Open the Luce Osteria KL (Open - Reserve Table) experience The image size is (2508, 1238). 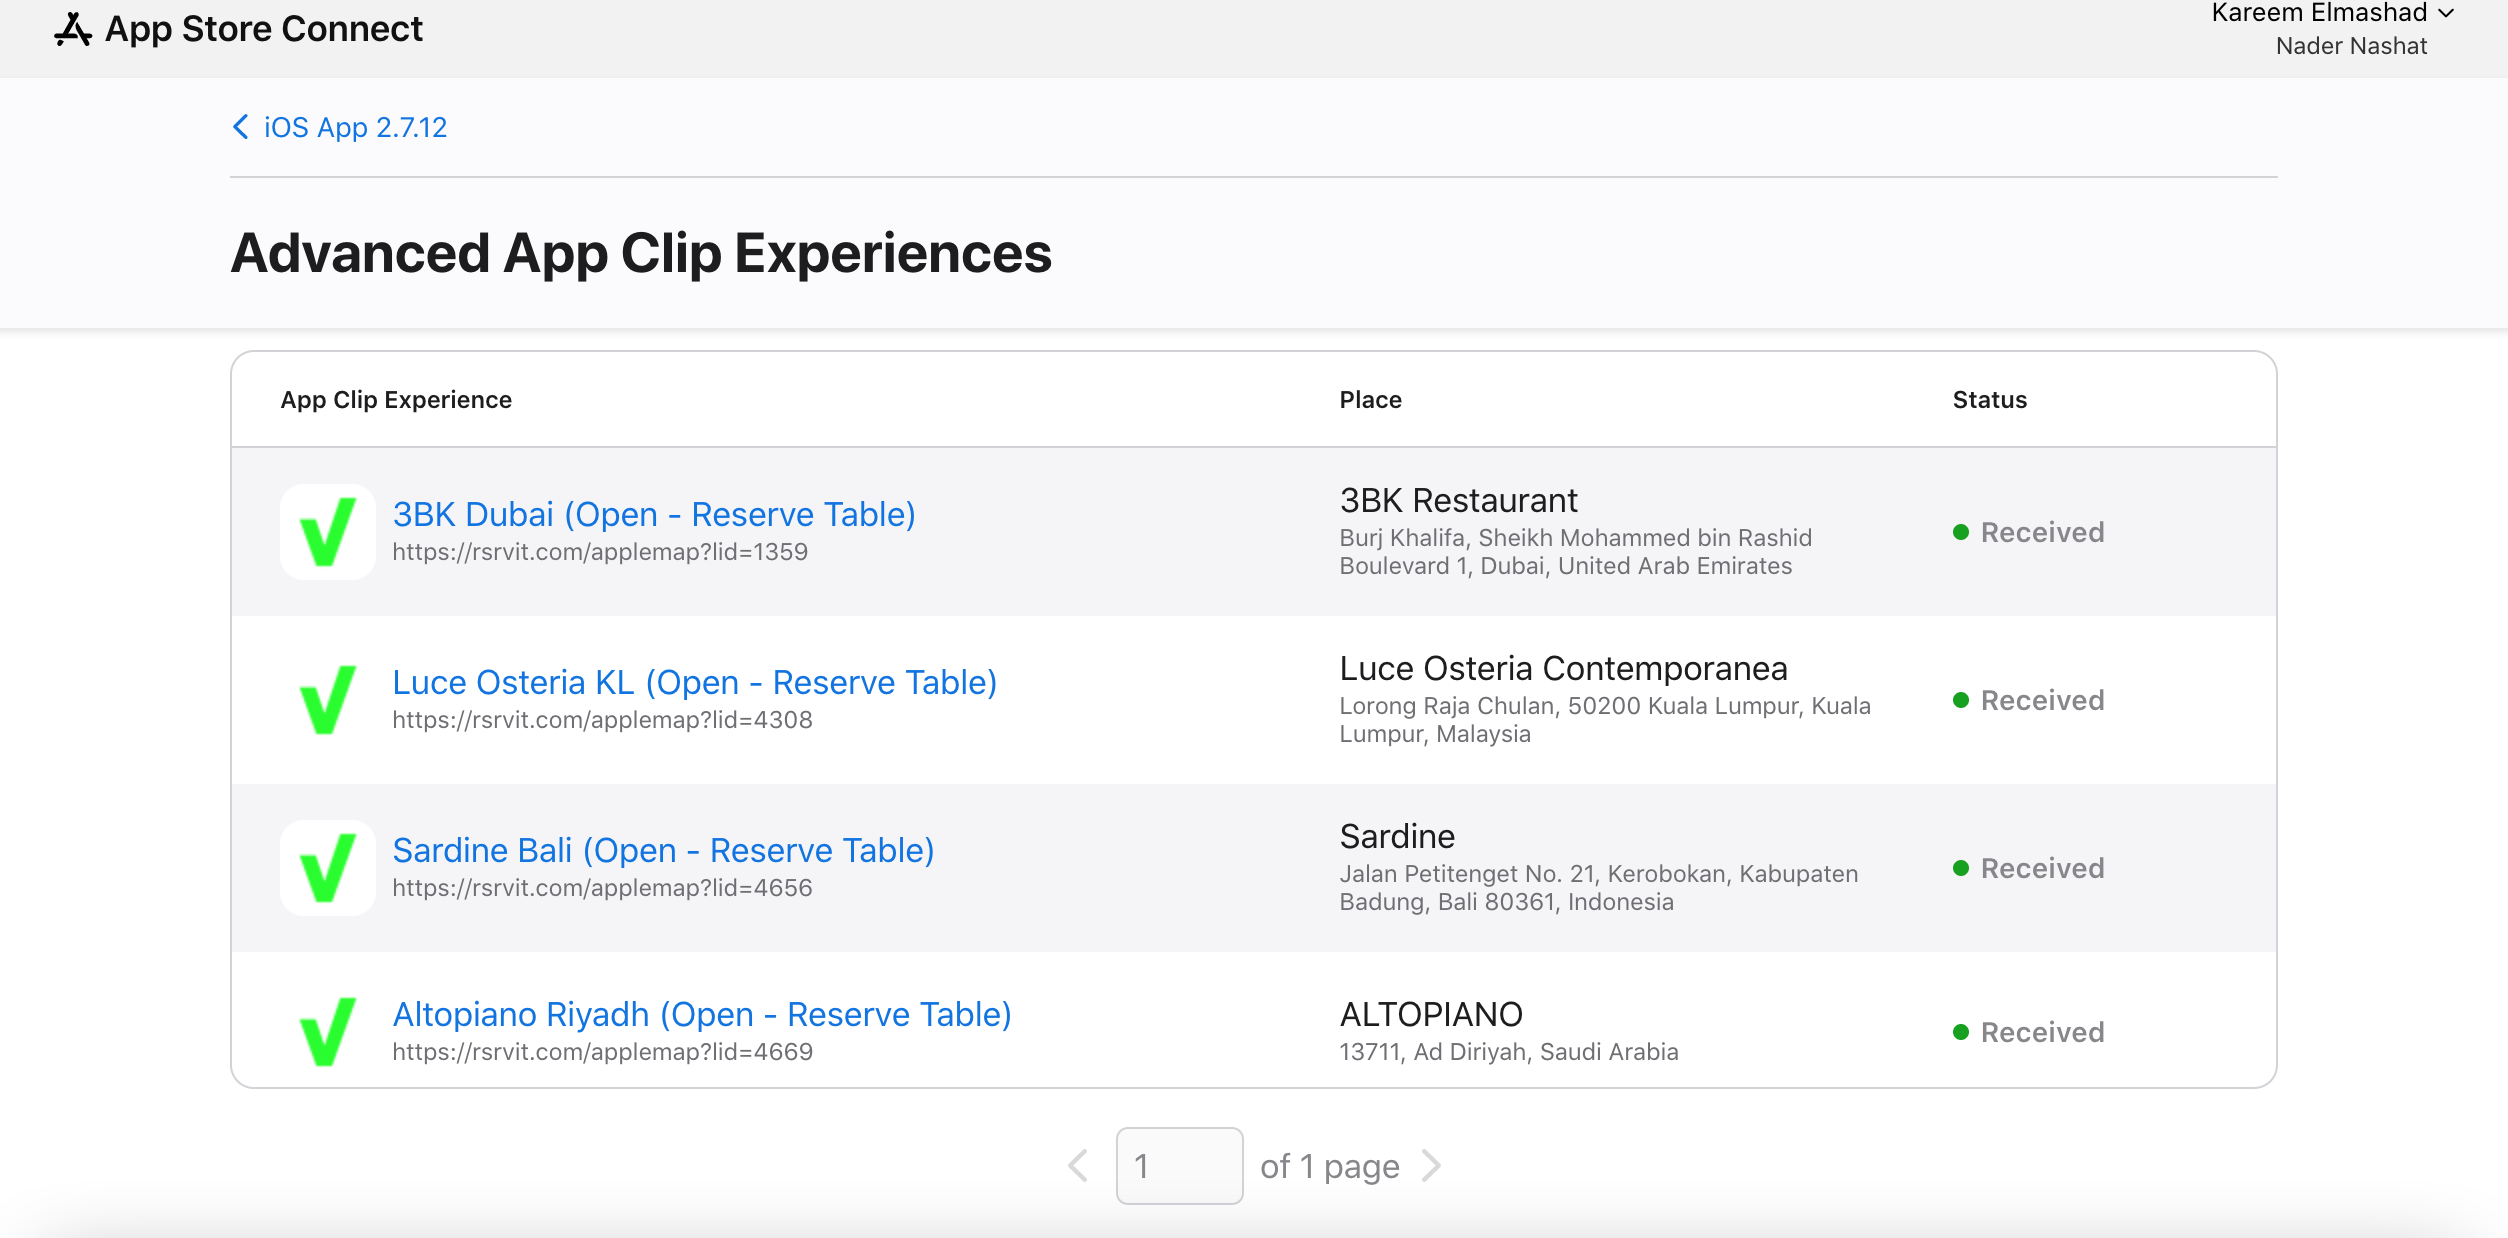tap(695, 682)
